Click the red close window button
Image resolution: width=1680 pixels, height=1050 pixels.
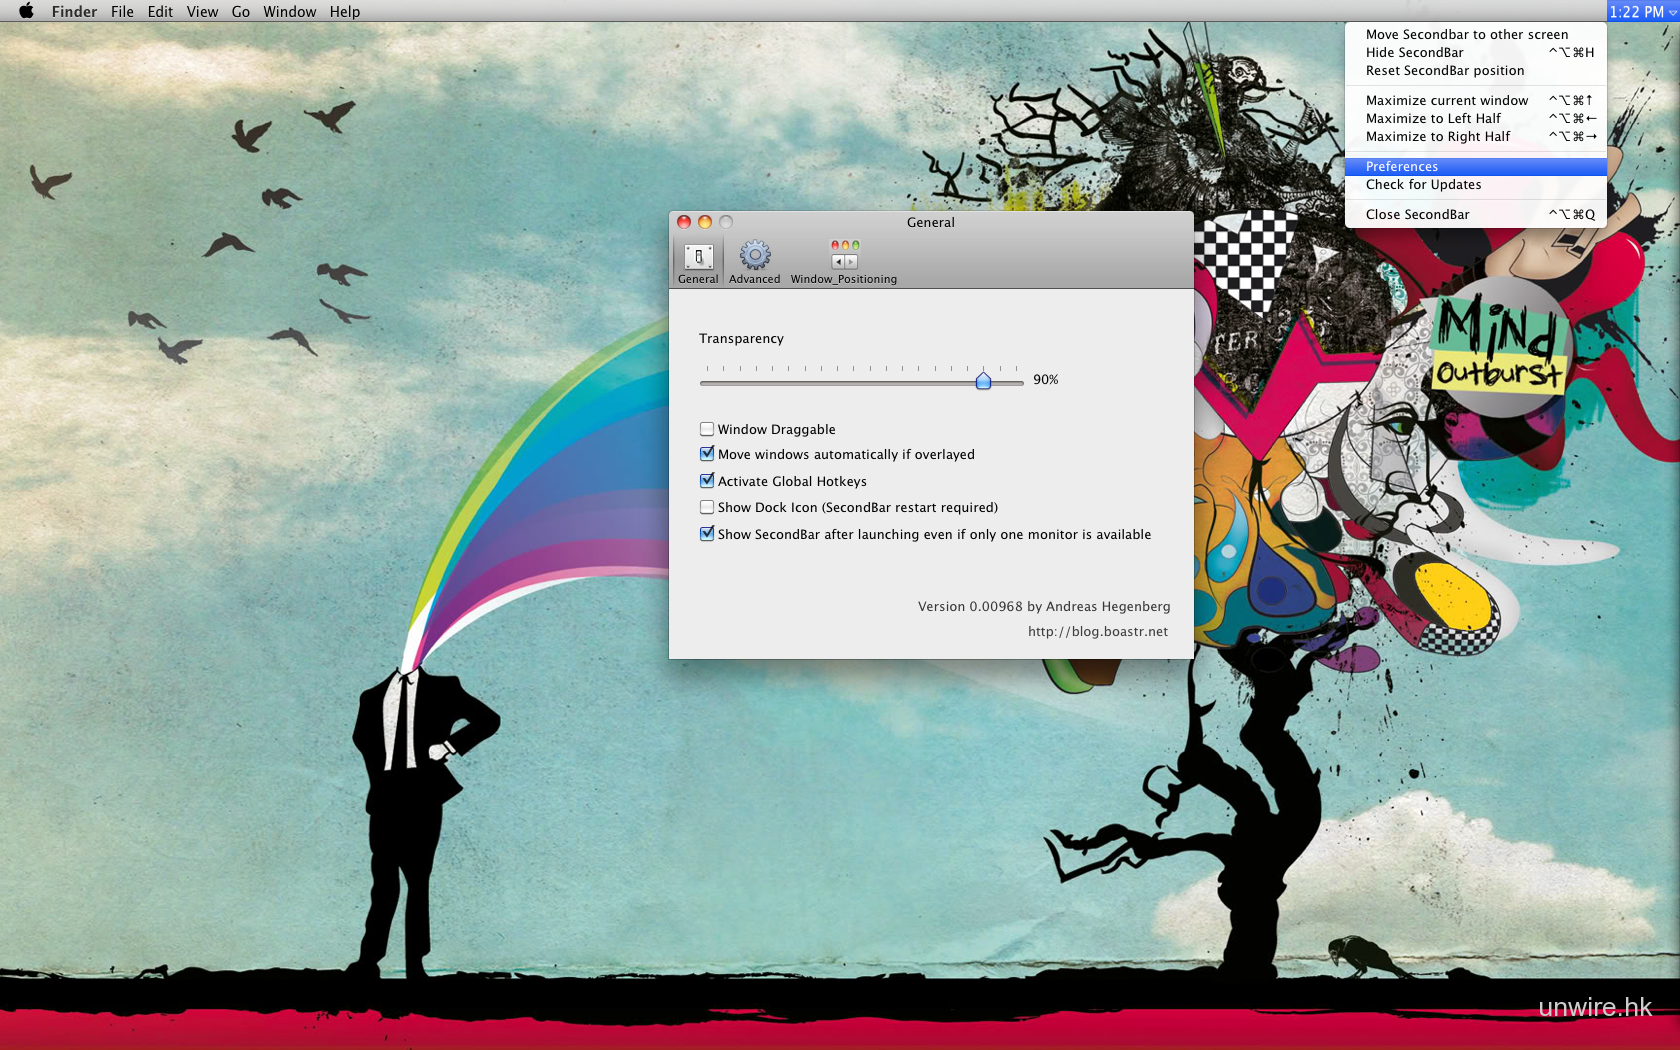point(684,222)
